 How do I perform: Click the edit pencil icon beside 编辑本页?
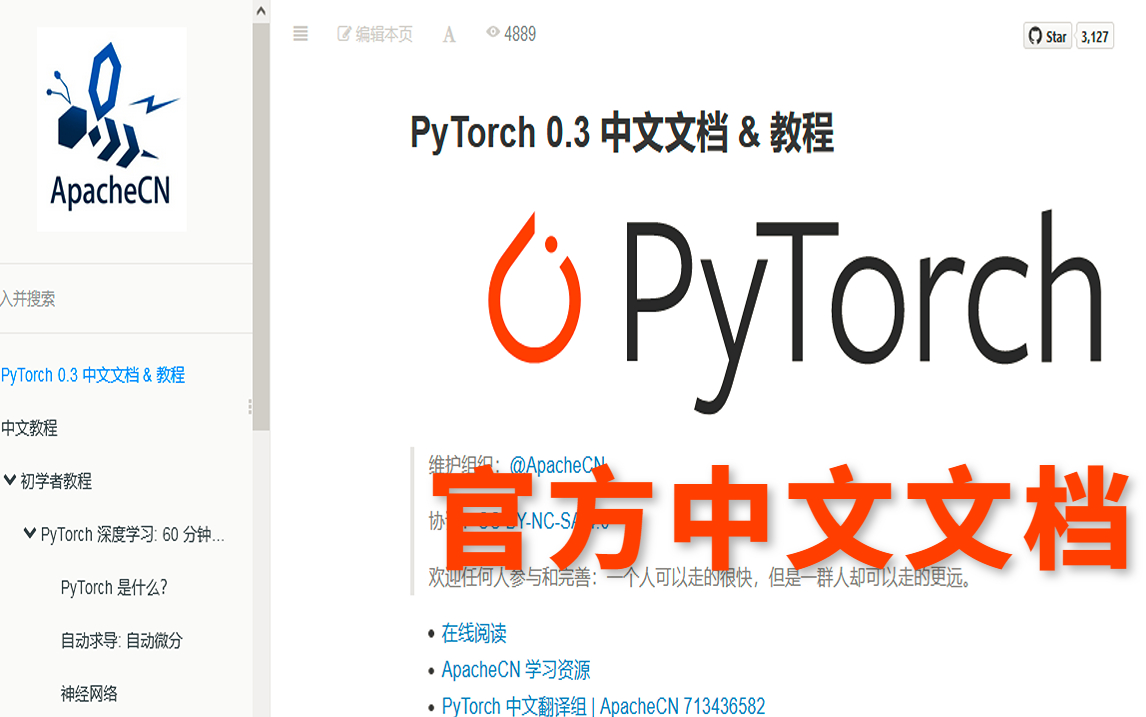tap(344, 34)
